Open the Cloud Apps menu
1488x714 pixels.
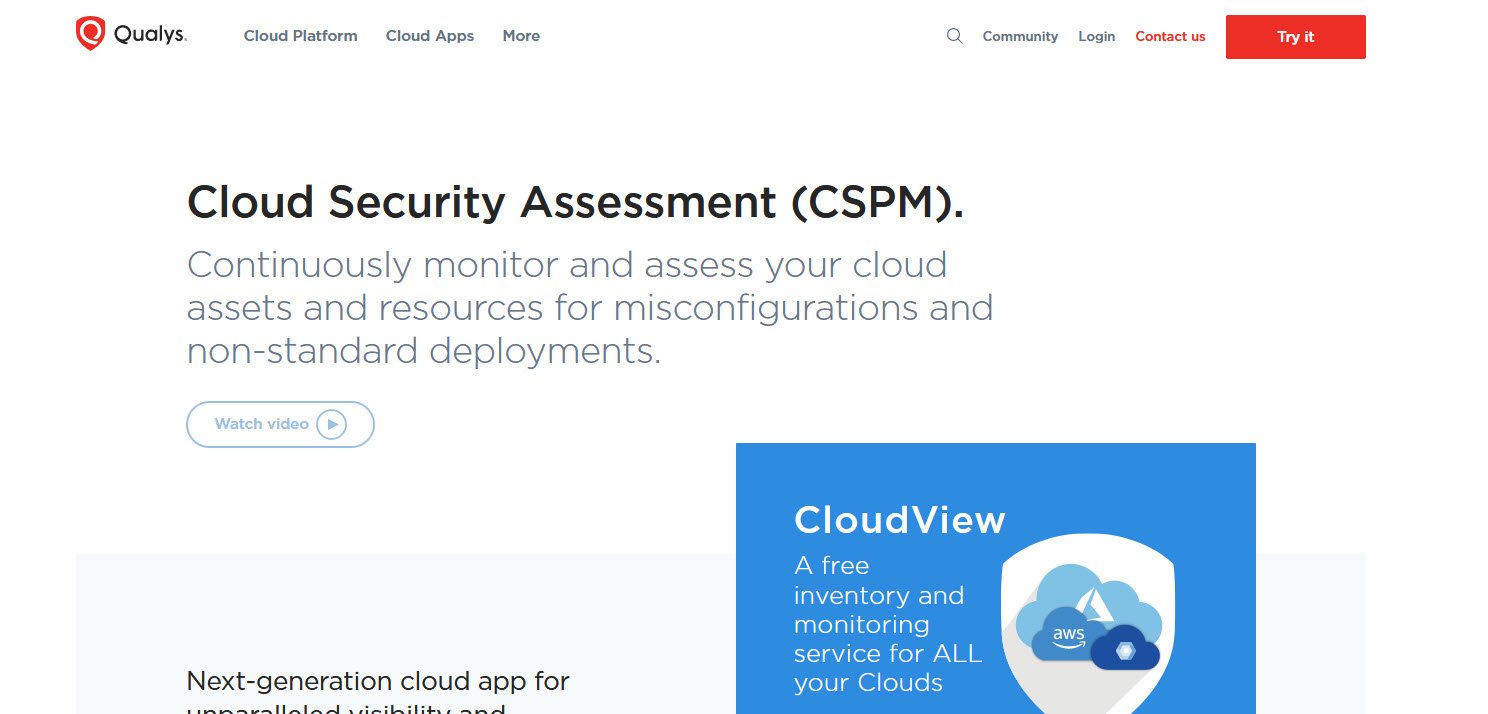[430, 36]
